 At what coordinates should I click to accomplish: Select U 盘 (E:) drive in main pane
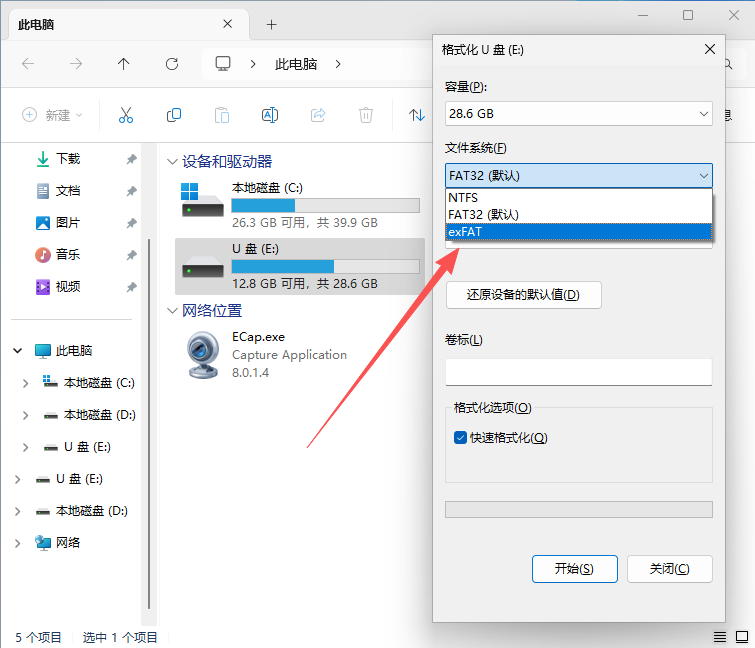pos(300,266)
